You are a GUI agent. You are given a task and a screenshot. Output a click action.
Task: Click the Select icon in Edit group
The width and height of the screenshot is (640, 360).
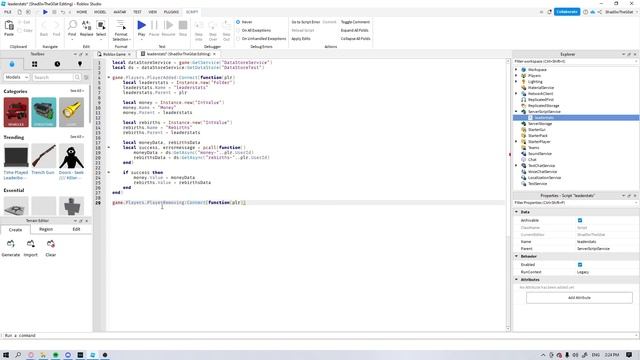click(101, 25)
